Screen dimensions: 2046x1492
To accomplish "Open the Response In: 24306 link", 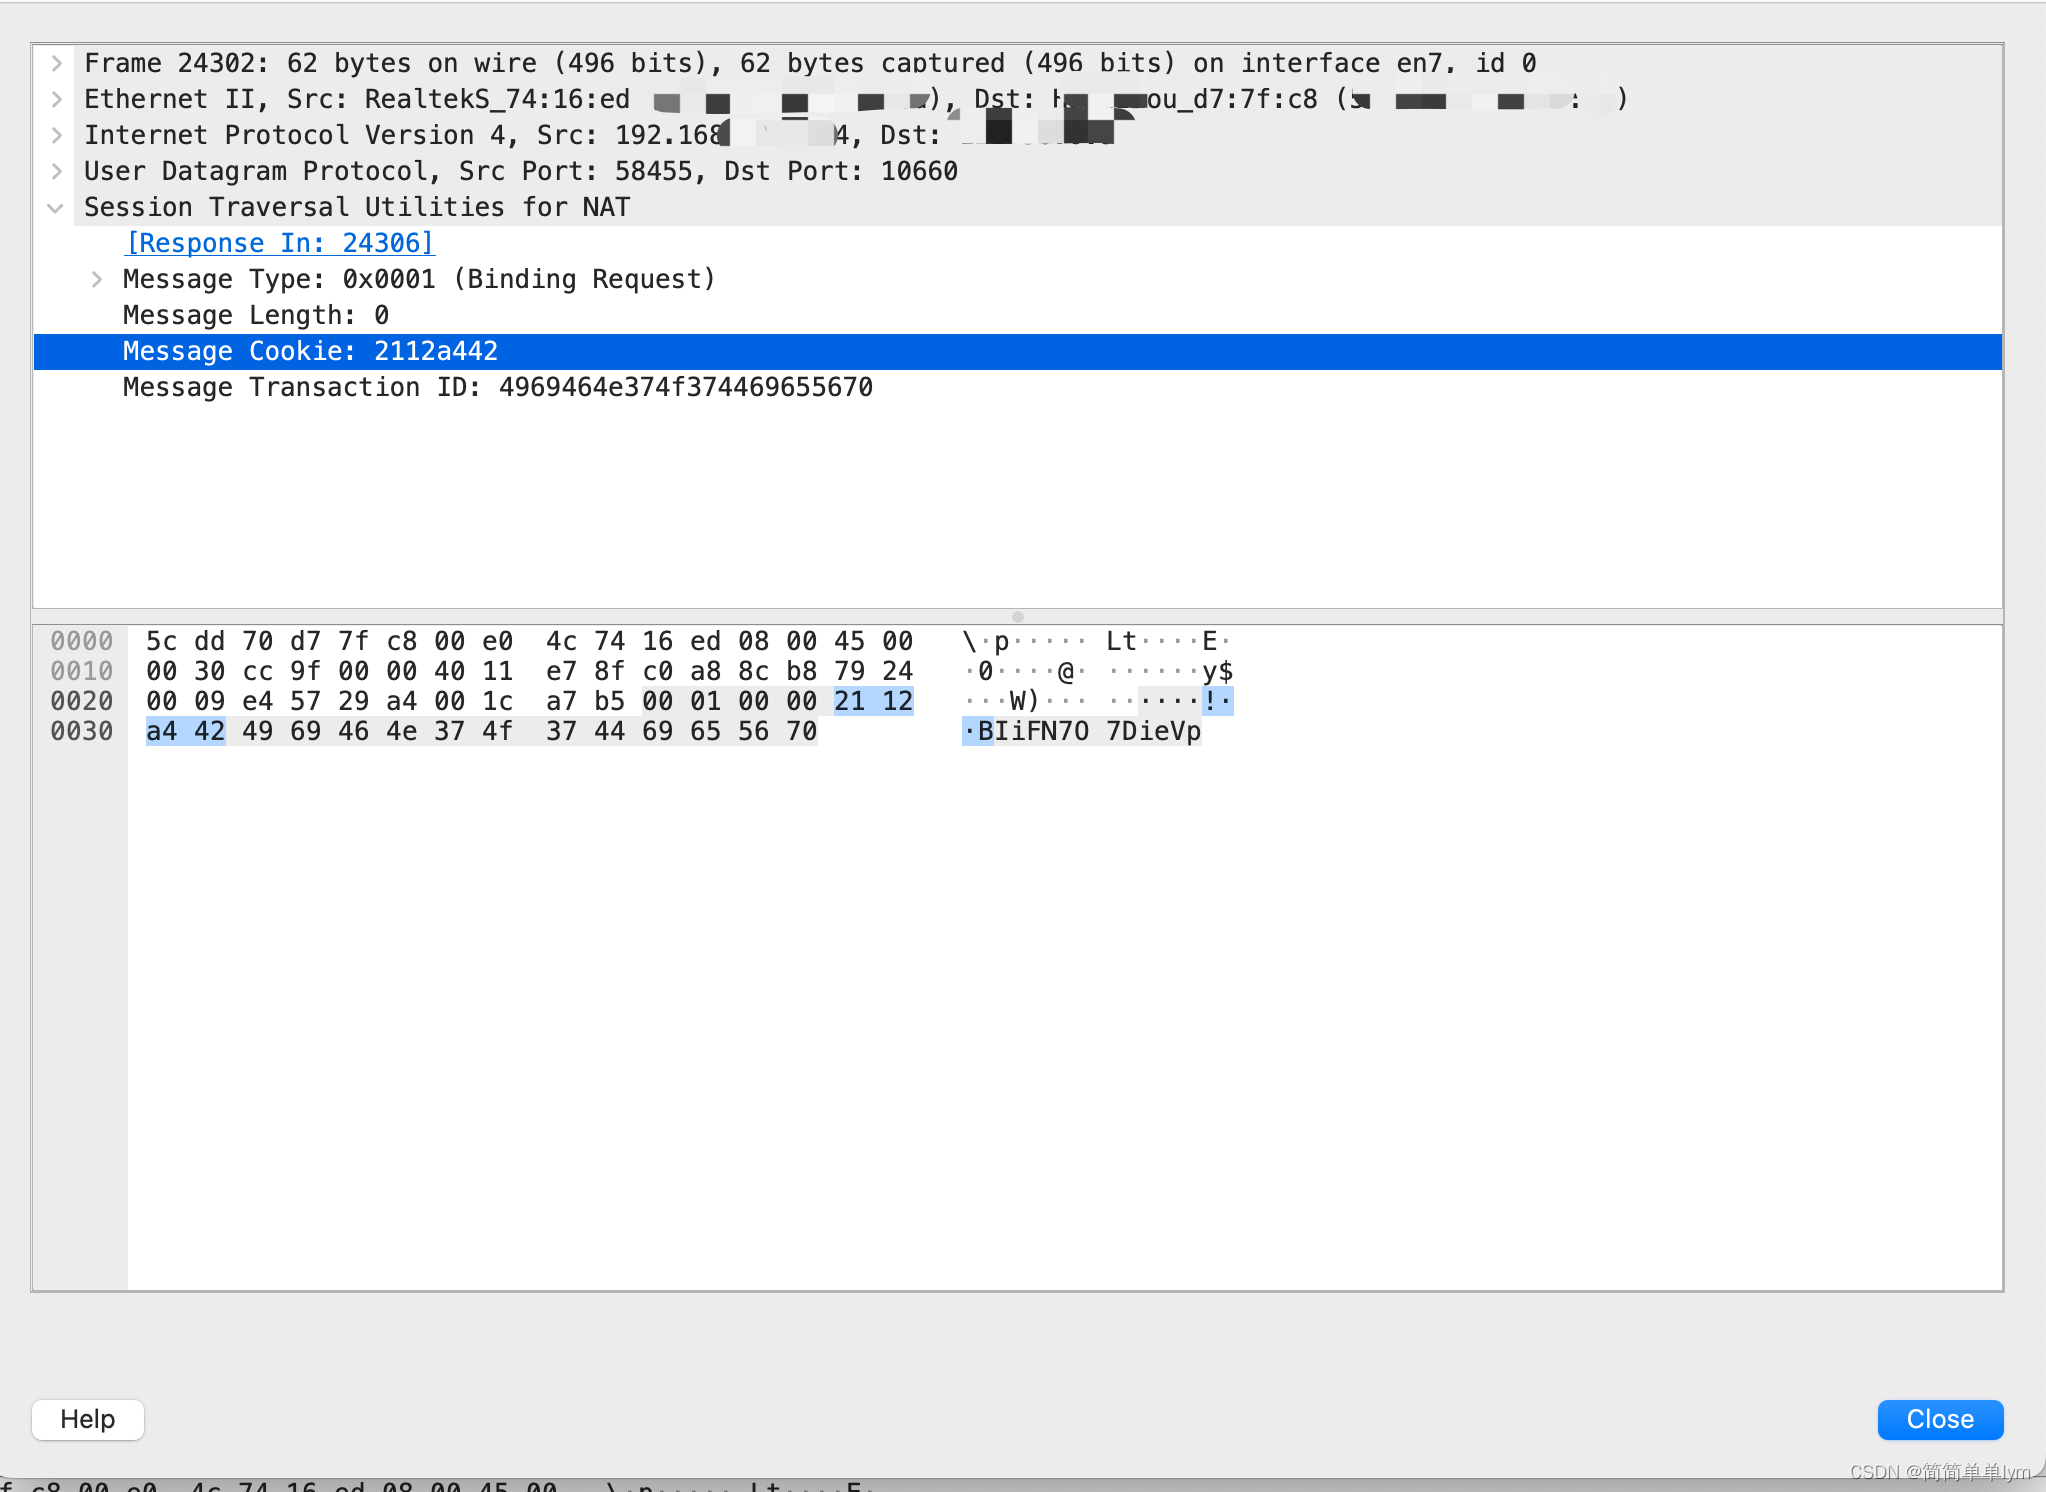I will [280, 243].
